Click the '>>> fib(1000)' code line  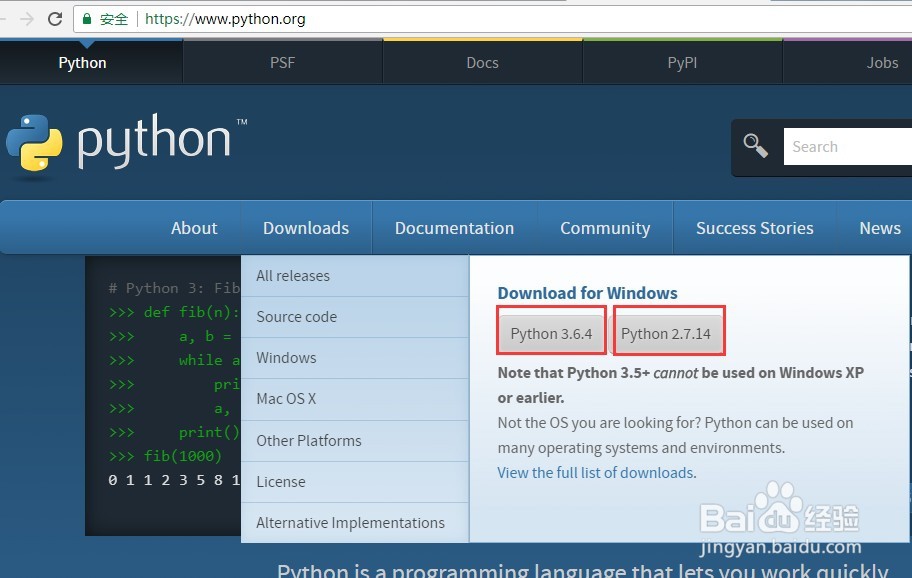point(165,456)
